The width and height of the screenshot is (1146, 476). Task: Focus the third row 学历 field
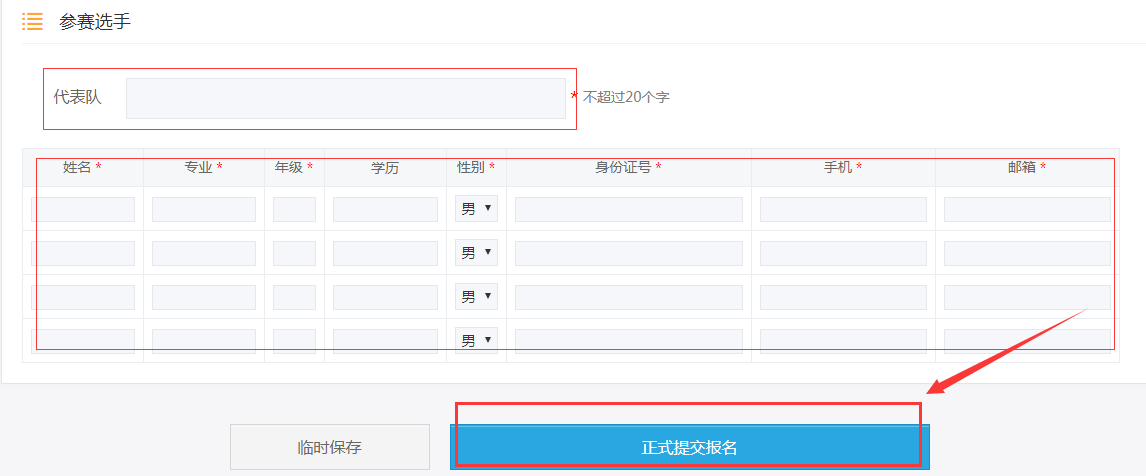pos(385,297)
